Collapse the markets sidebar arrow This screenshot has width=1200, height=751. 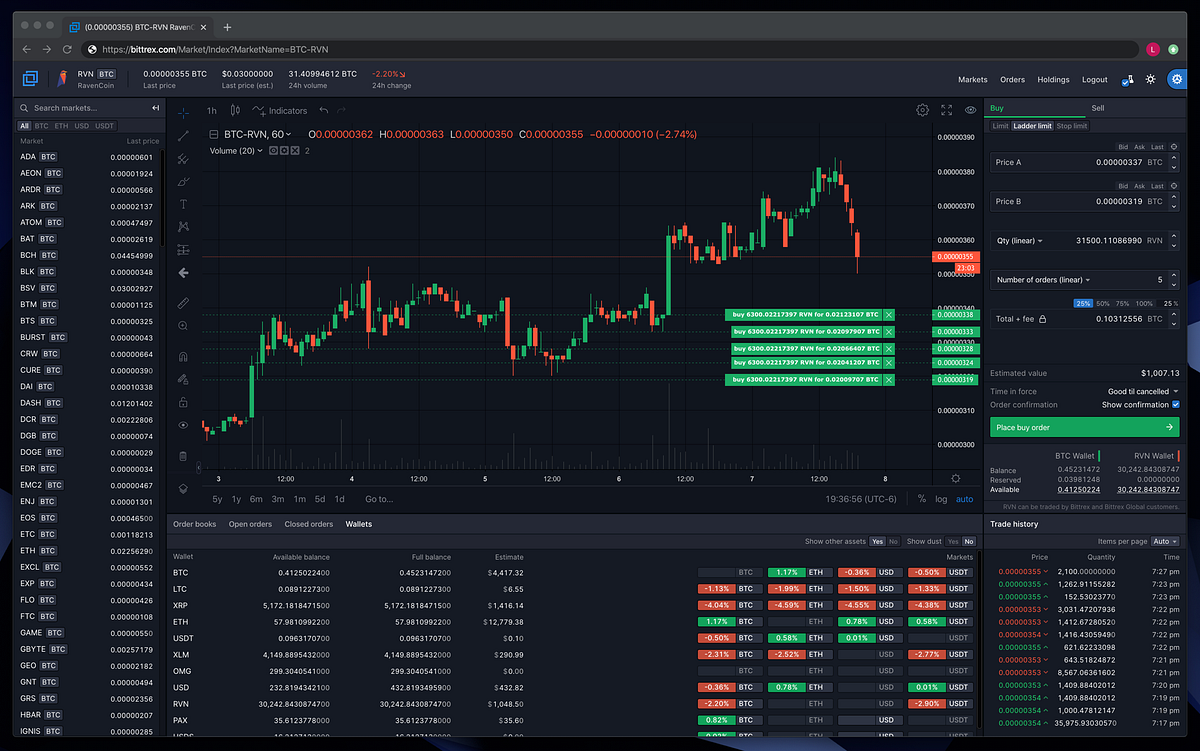click(x=156, y=108)
